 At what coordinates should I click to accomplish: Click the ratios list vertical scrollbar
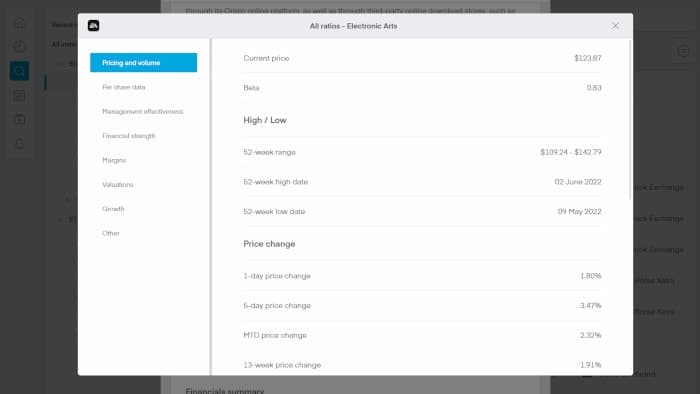pyautogui.click(x=630, y=120)
